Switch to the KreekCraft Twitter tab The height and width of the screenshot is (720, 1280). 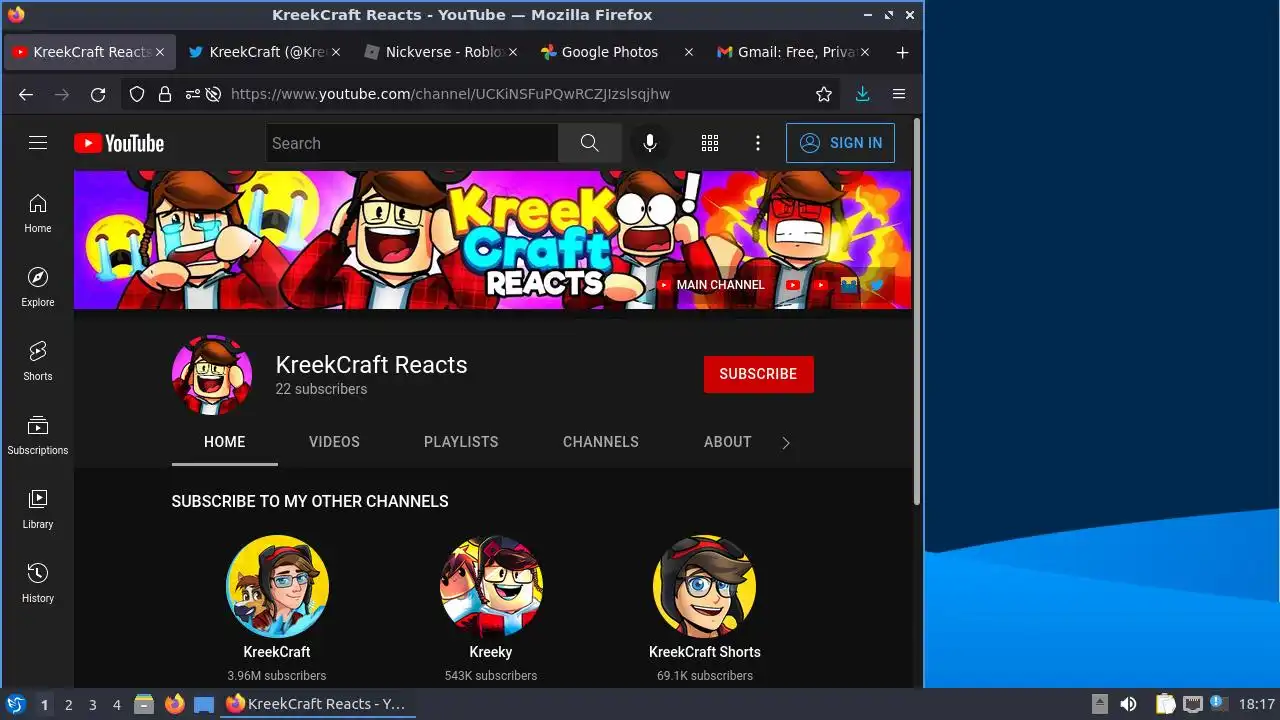(x=264, y=52)
